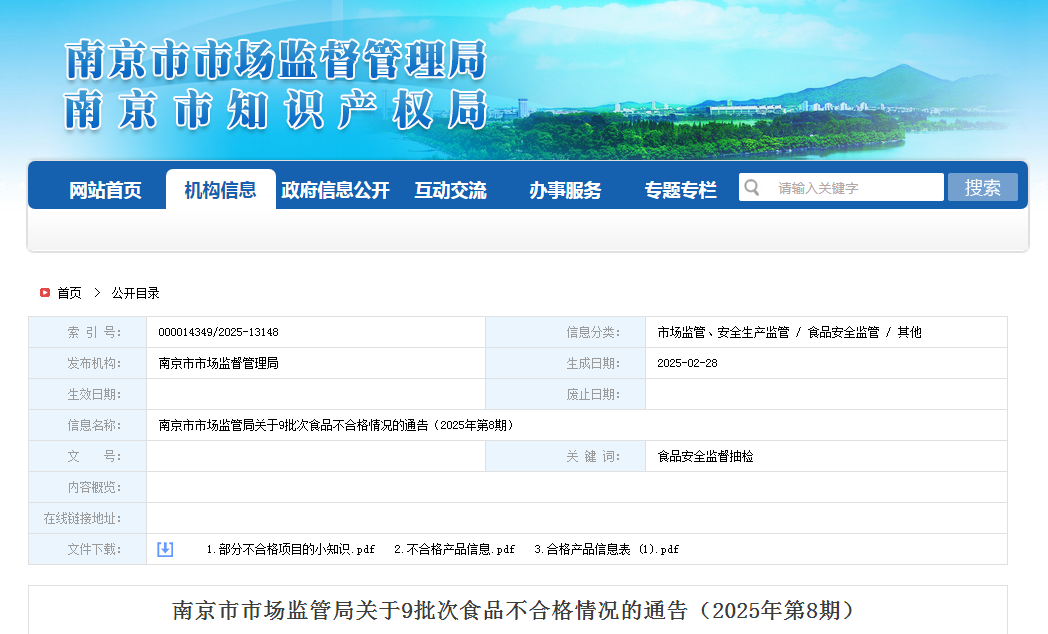1048x634 pixels.
Task: Click the 南京市知识产权局 header title
Action: [x=275, y=110]
